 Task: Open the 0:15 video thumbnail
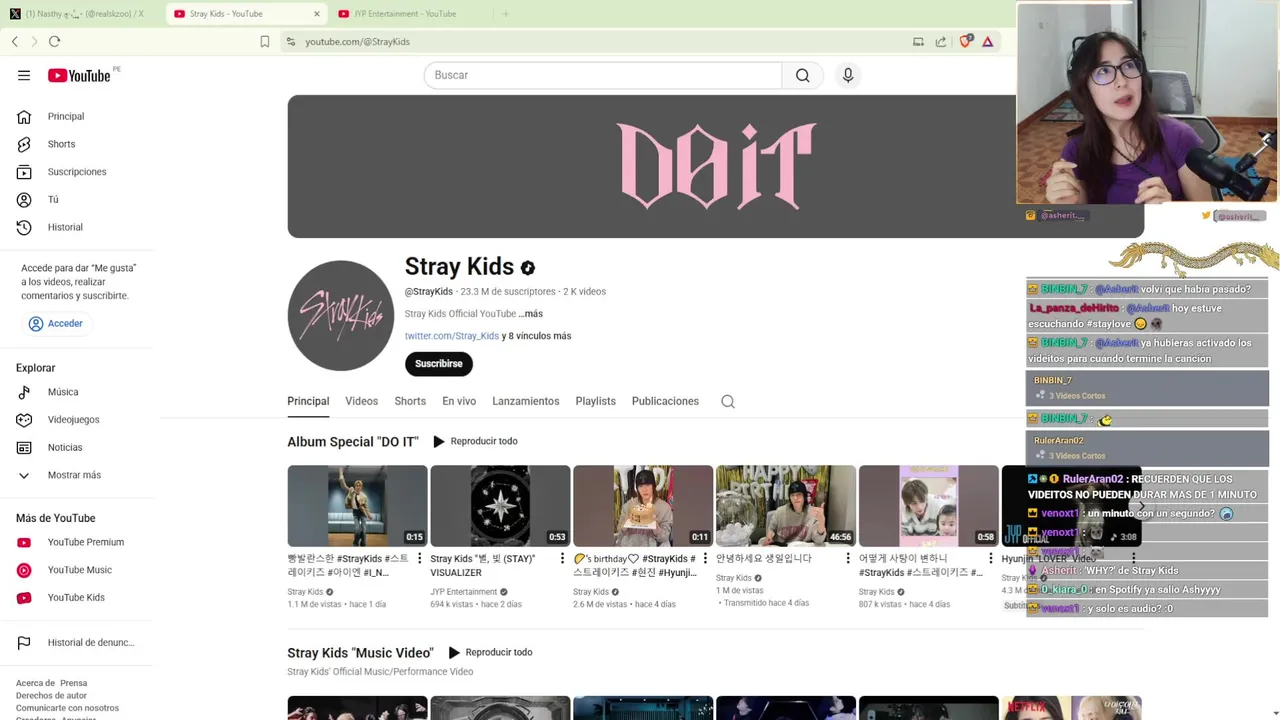coord(357,505)
